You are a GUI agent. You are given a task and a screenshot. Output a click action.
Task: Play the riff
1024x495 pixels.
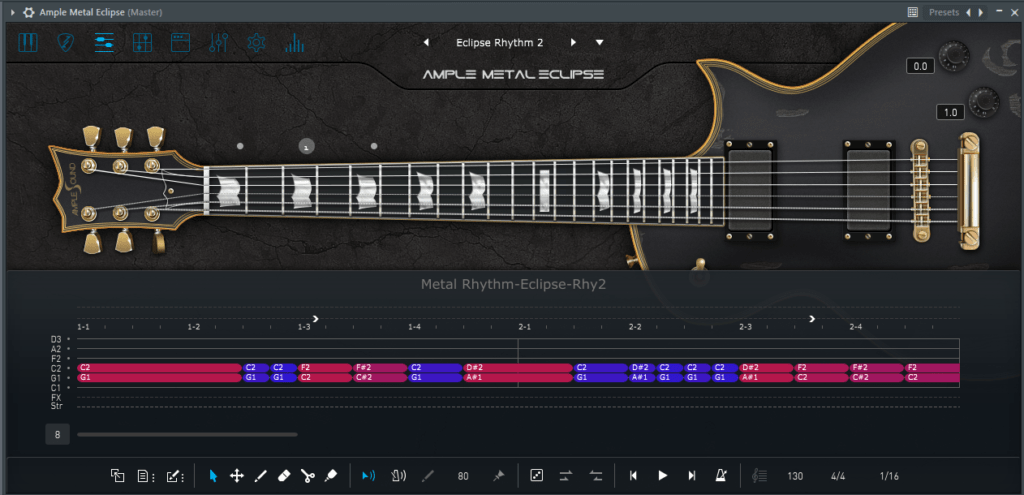click(663, 476)
